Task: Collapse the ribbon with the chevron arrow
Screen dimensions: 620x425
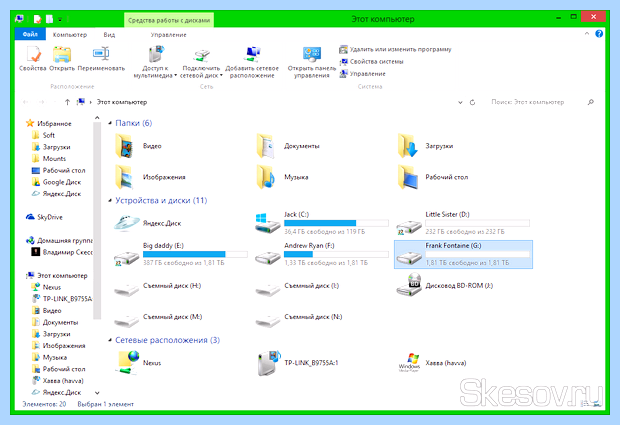Action: coord(587,34)
